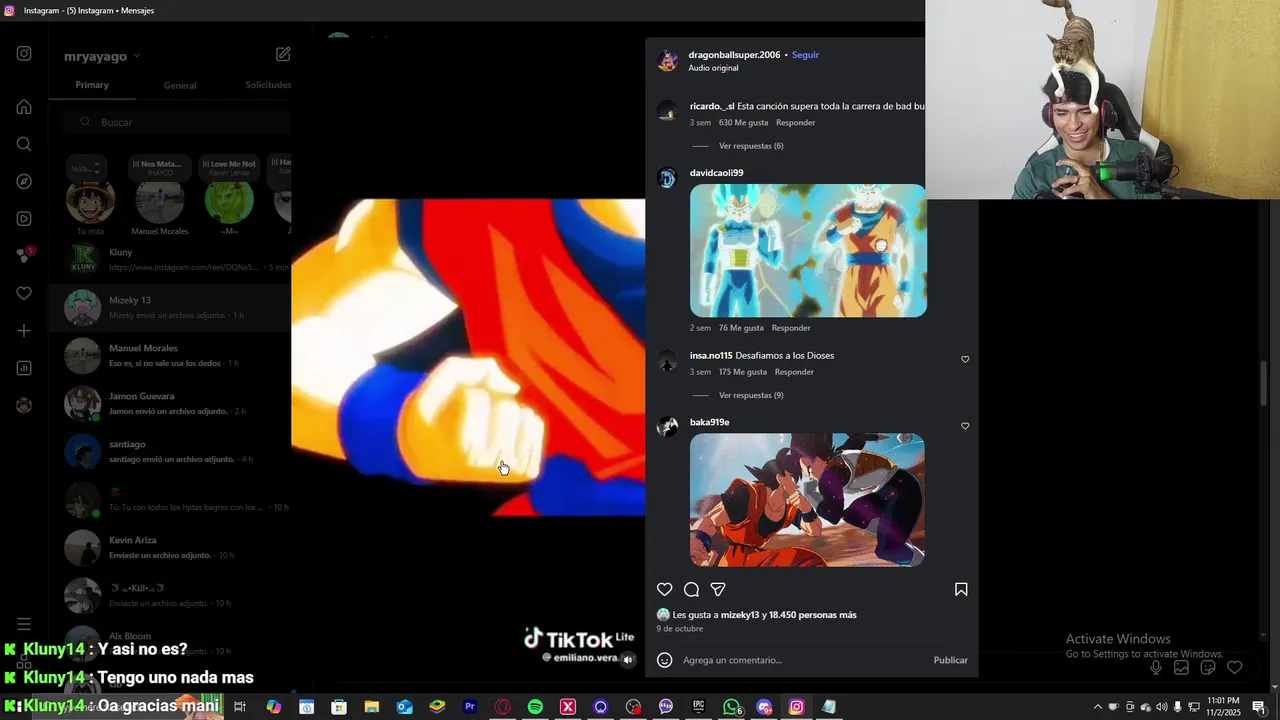1280x720 pixels.
Task: Open WhatsApp from the taskbar
Action: click(x=732, y=707)
